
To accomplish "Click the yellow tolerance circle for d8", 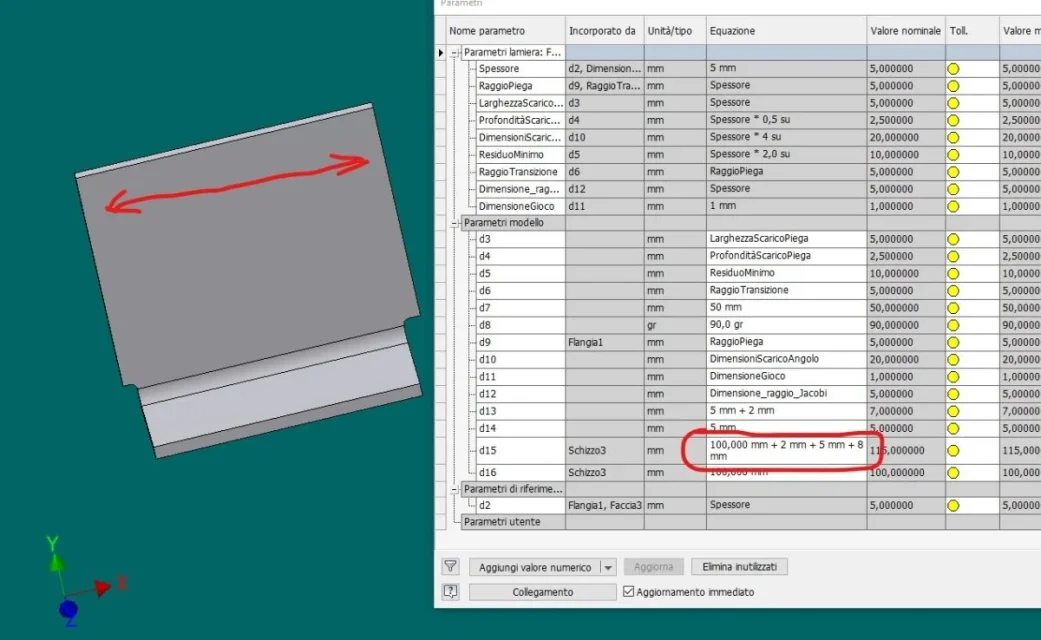I will coord(953,325).
